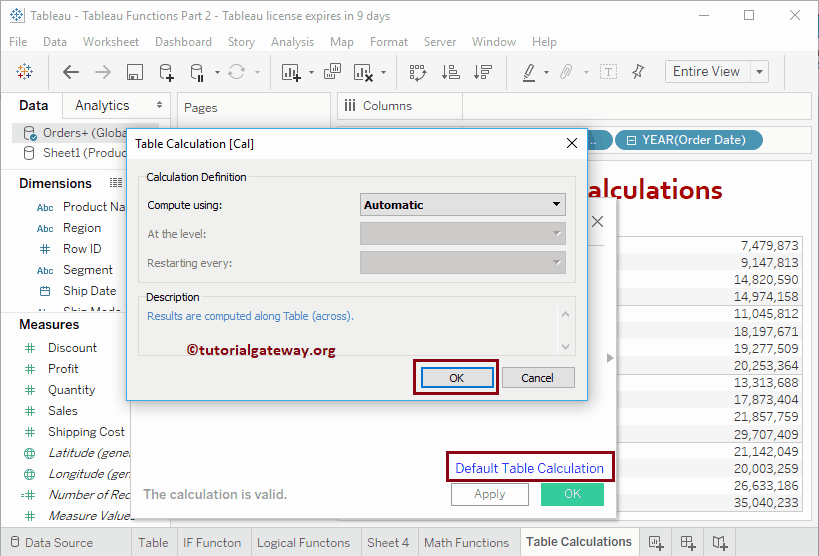Image resolution: width=819 pixels, height=556 pixels.
Task: Click the Clear Sheet icon
Action: coord(363,72)
